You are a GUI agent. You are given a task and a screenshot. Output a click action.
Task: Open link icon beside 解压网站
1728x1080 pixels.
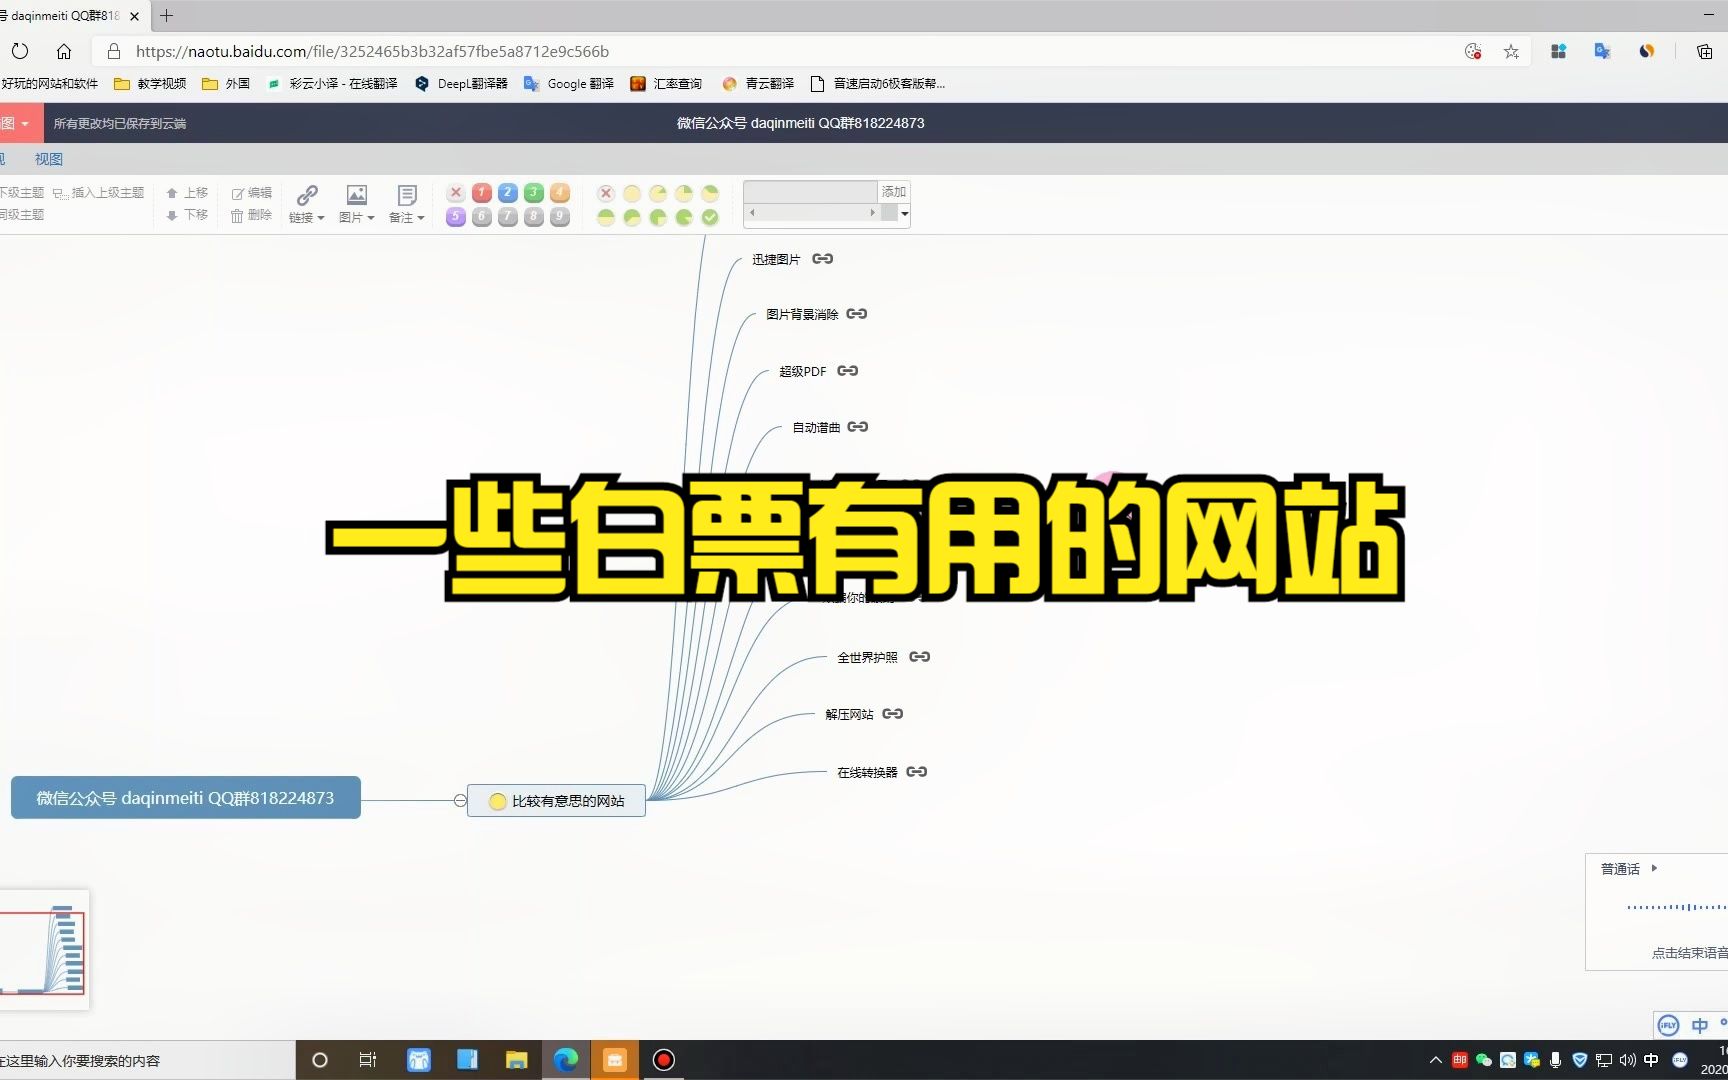click(893, 714)
